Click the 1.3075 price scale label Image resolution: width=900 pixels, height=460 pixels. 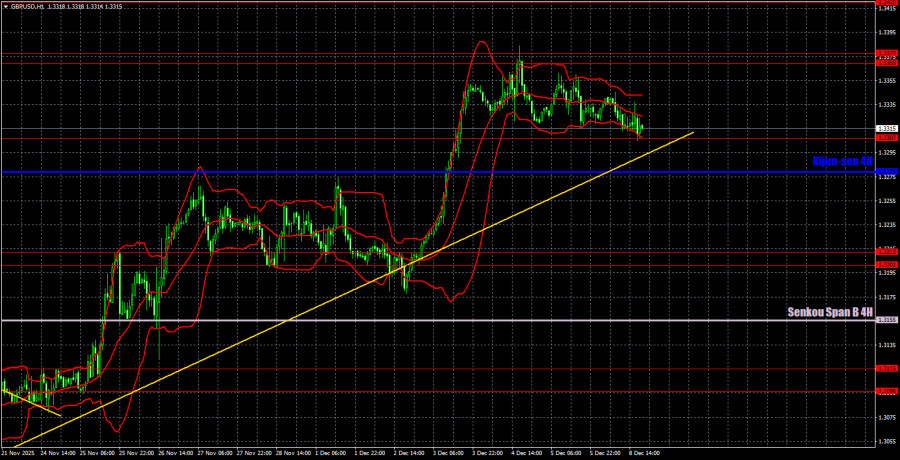click(x=887, y=417)
